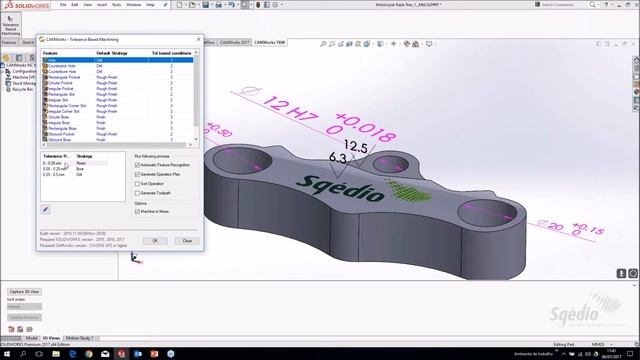The width and height of the screenshot is (640, 360).
Task: Click the edit pencil button in dialog
Action: (x=45, y=209)
